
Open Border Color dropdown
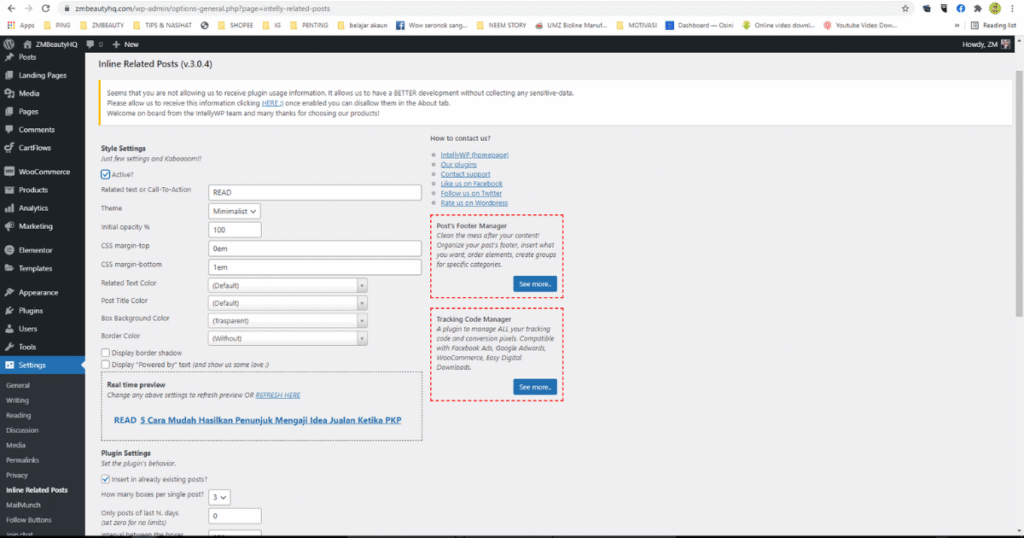tap(288, 338)
